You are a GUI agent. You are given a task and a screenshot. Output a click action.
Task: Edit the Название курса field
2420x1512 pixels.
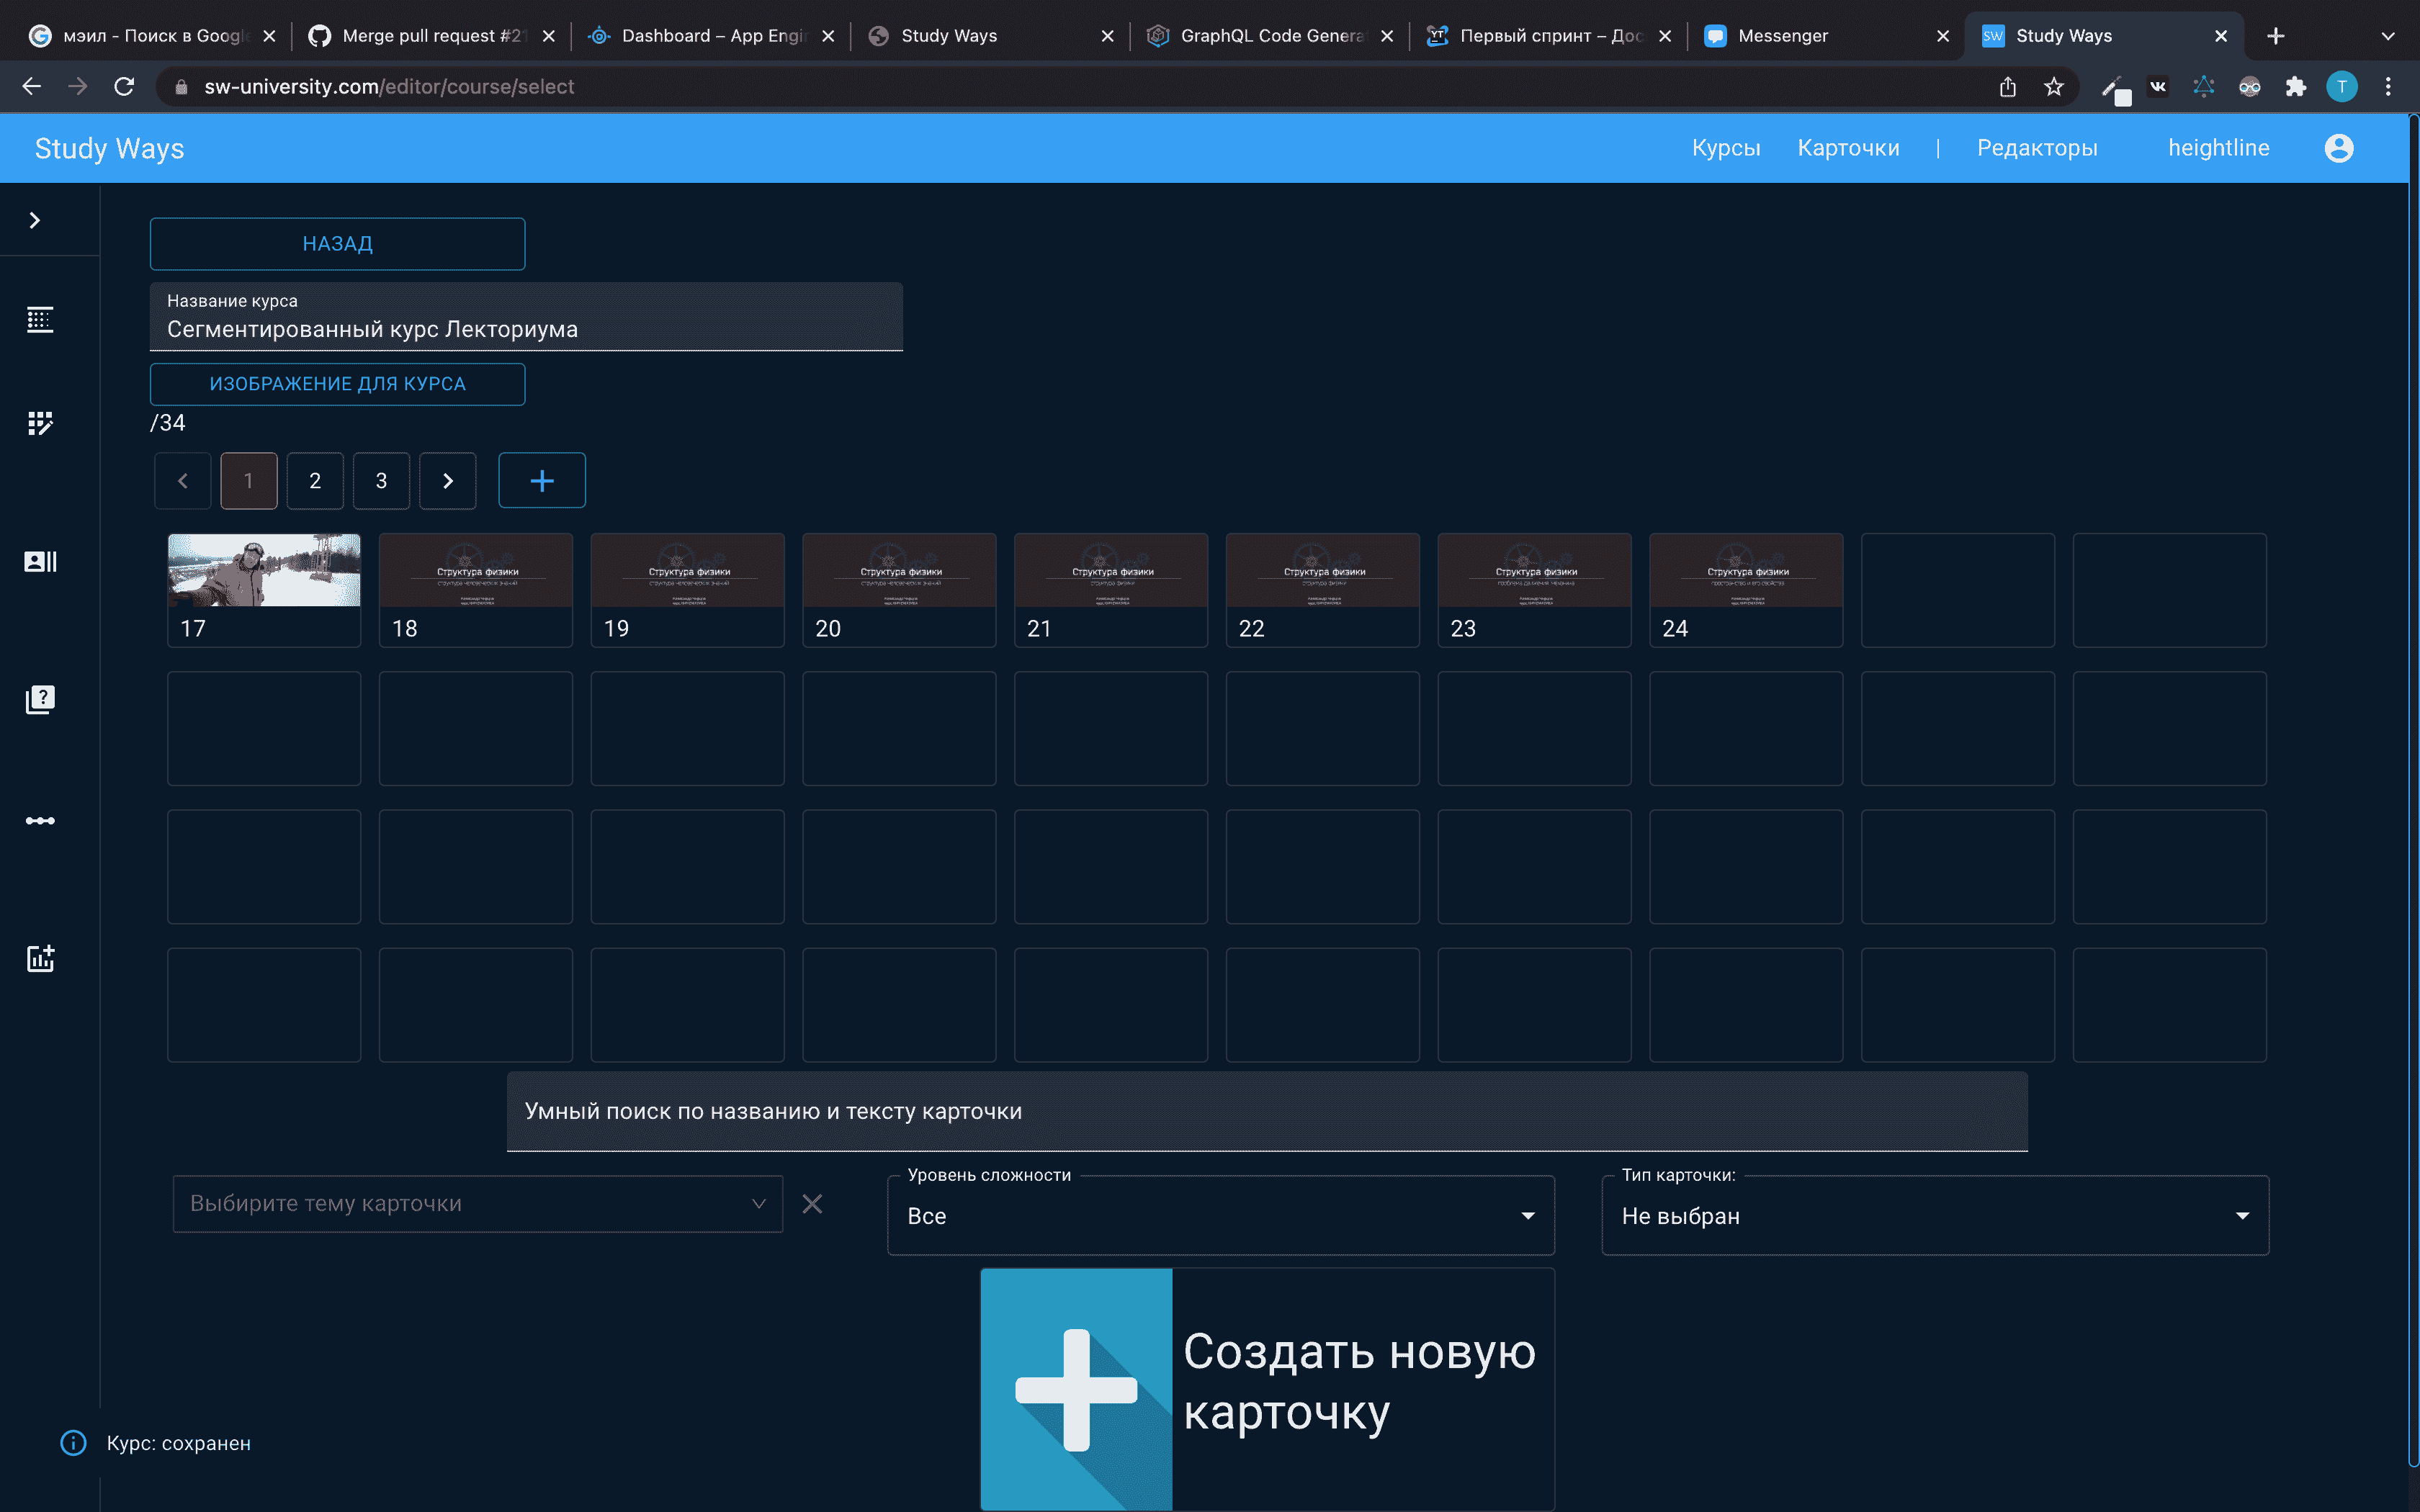(526, 318)
